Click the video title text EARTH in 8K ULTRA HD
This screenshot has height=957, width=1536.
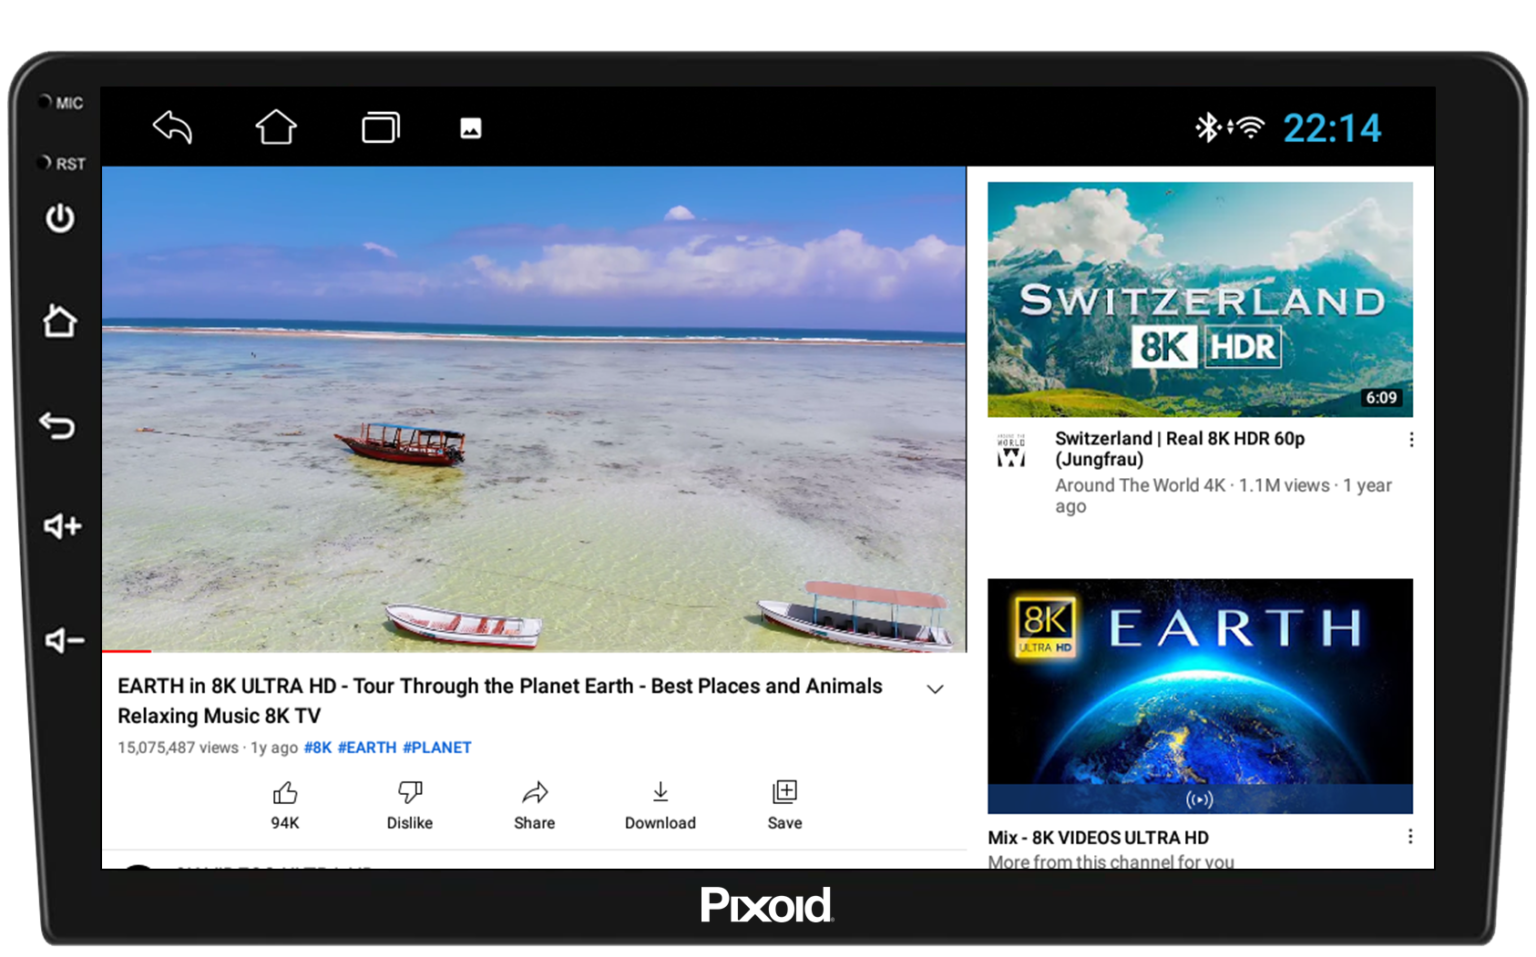pos(500,701)
